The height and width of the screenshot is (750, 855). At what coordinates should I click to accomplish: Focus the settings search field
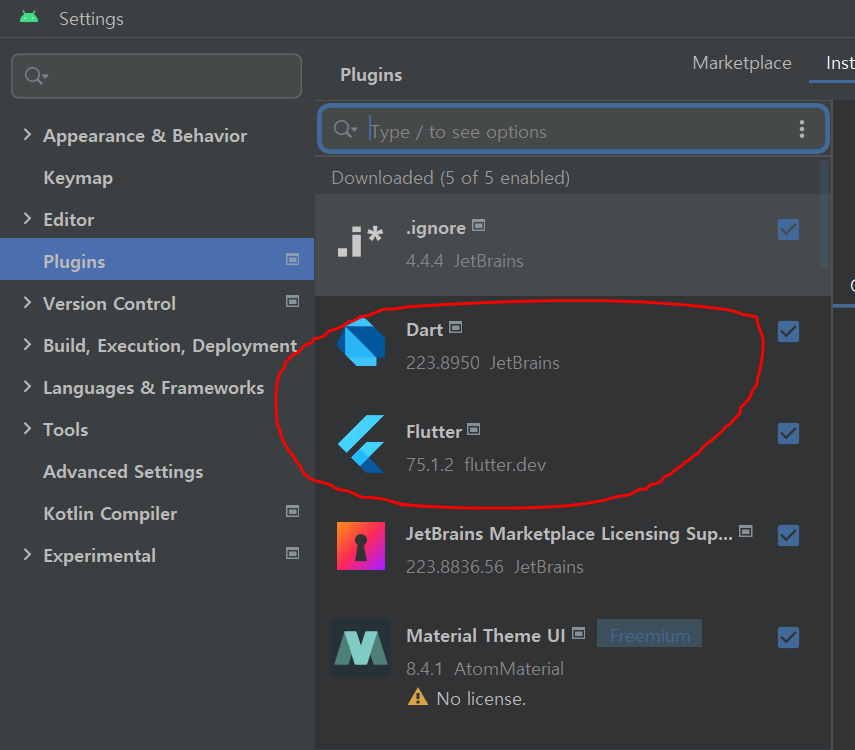pos(156,76)
